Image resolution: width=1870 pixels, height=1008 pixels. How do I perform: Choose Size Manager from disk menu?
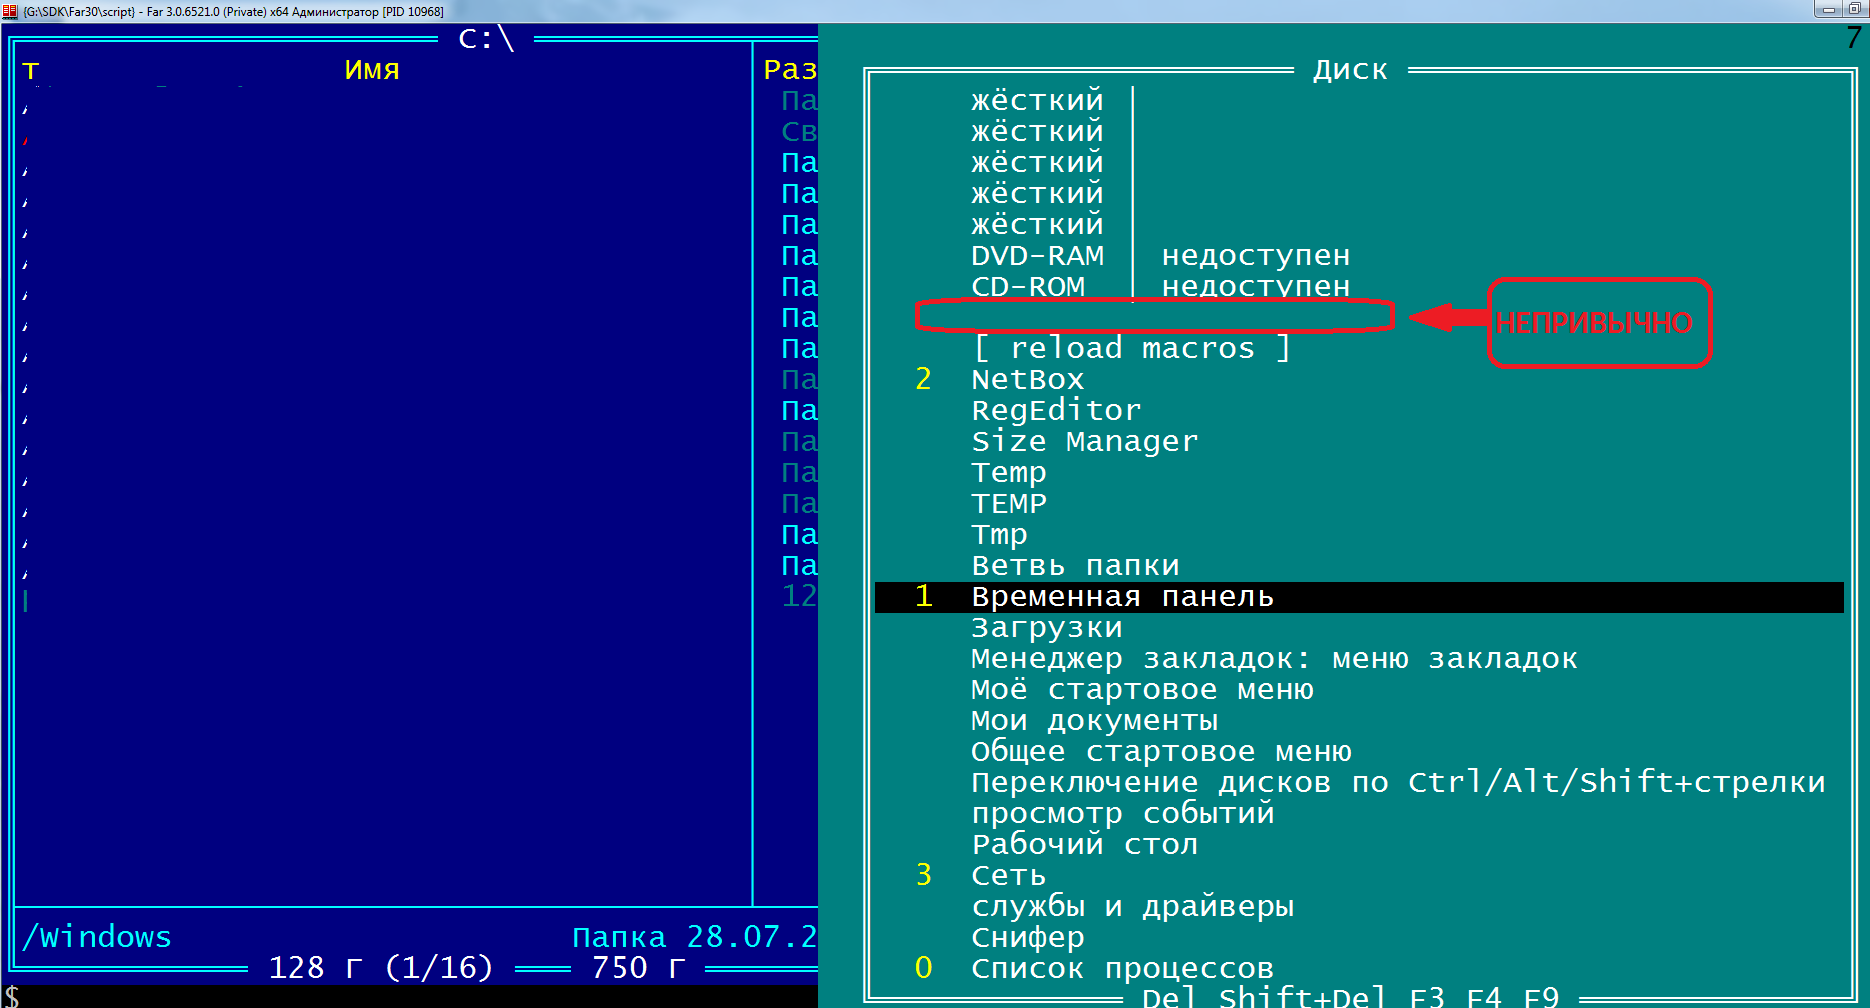coord(1084,442)
